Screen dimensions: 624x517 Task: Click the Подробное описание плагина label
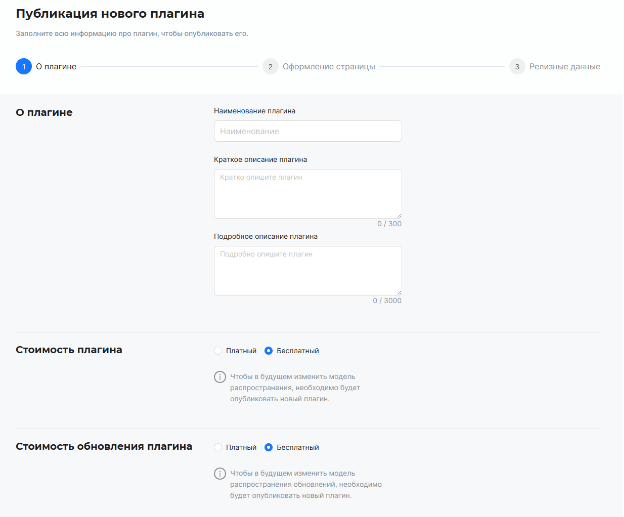[x=265, y=237]
